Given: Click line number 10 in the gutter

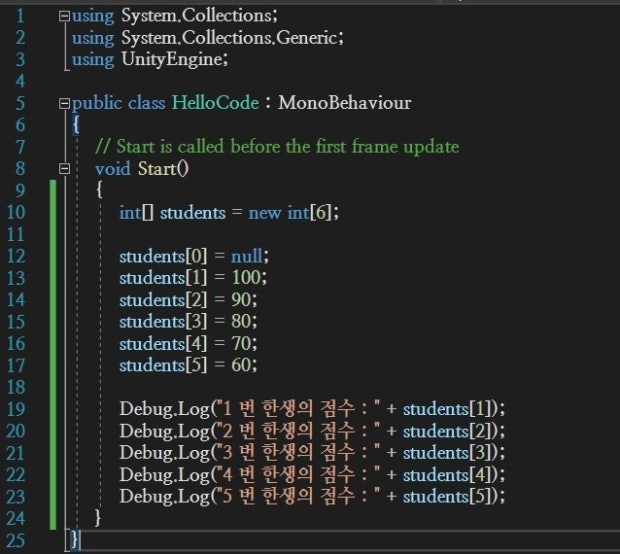Looking at the screenshot, I should click(x=20, y=212).
